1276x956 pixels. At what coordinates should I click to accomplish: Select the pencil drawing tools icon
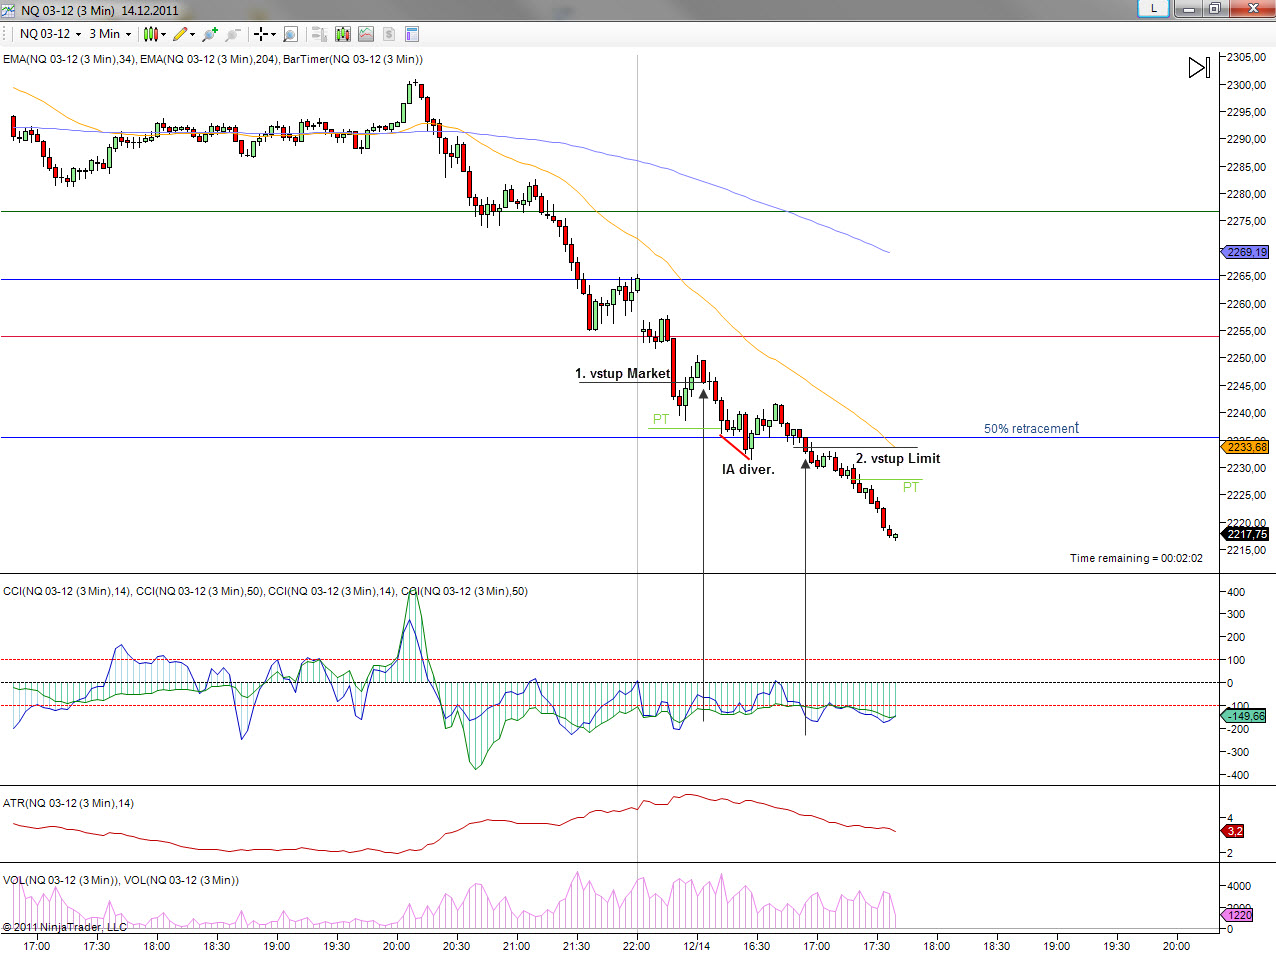coord(180,34)
